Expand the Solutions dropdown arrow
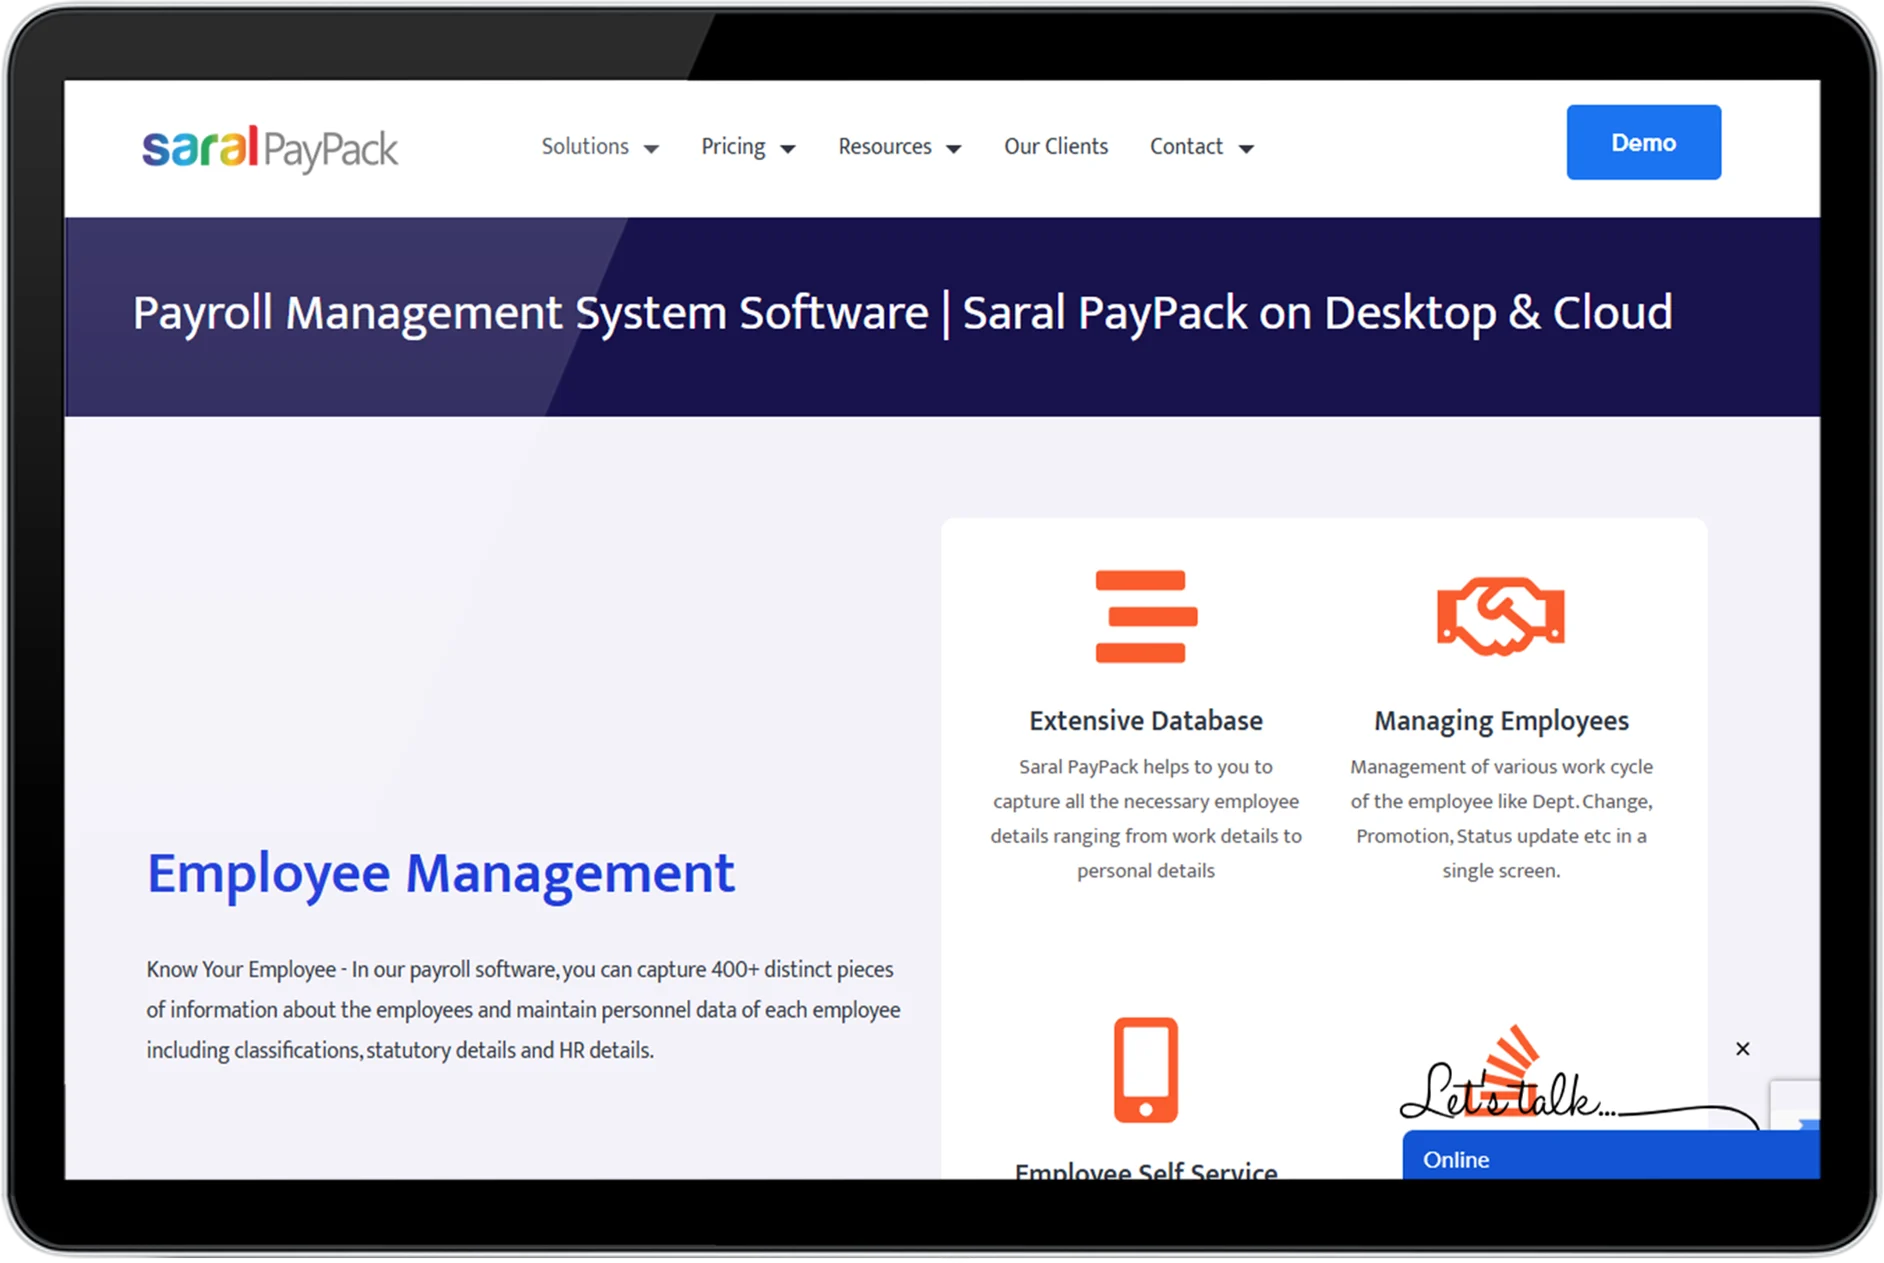Viewport: 1884px width, 1263px height. [x=653, y=147]
